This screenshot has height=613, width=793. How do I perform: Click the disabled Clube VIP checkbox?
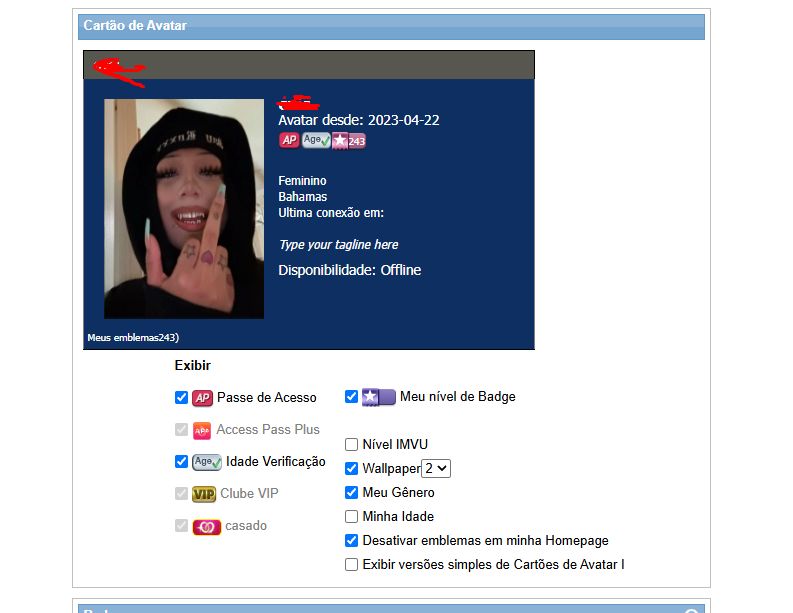(182, 493)
